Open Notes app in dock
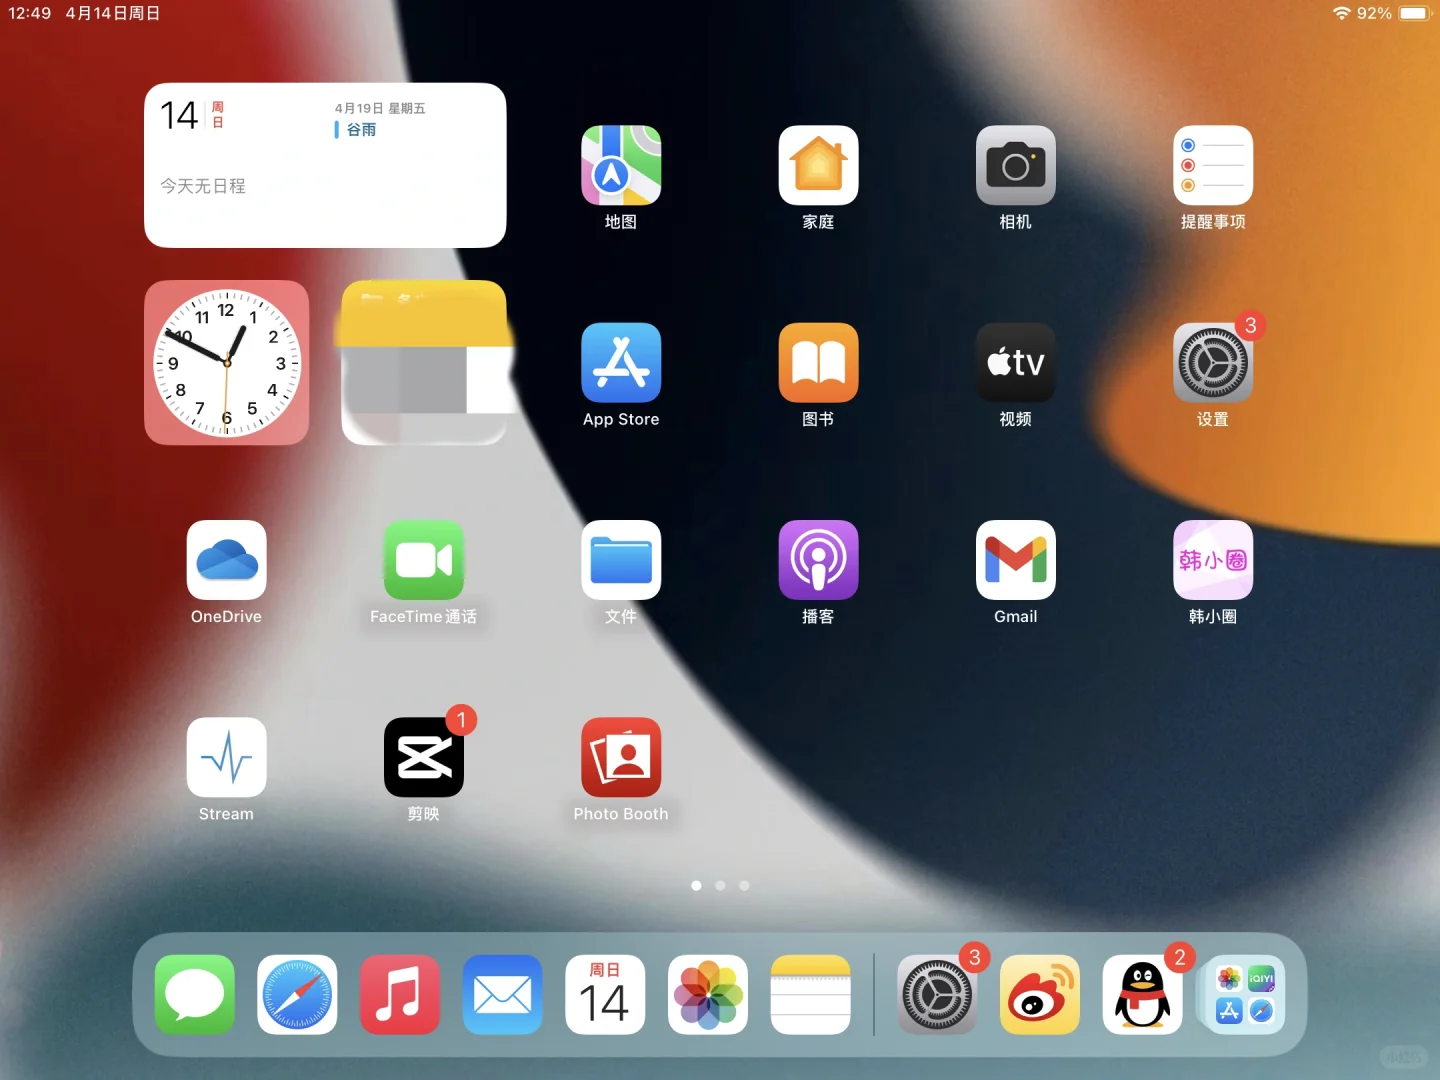 (x=811, y=995)
